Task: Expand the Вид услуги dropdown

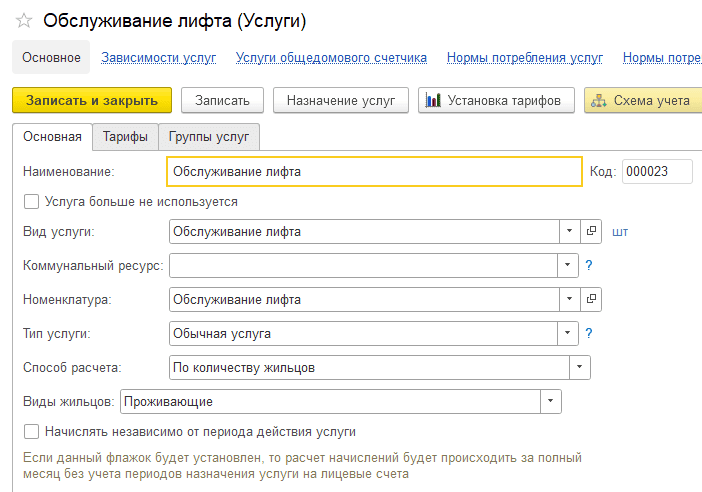Action: point(569,232)
